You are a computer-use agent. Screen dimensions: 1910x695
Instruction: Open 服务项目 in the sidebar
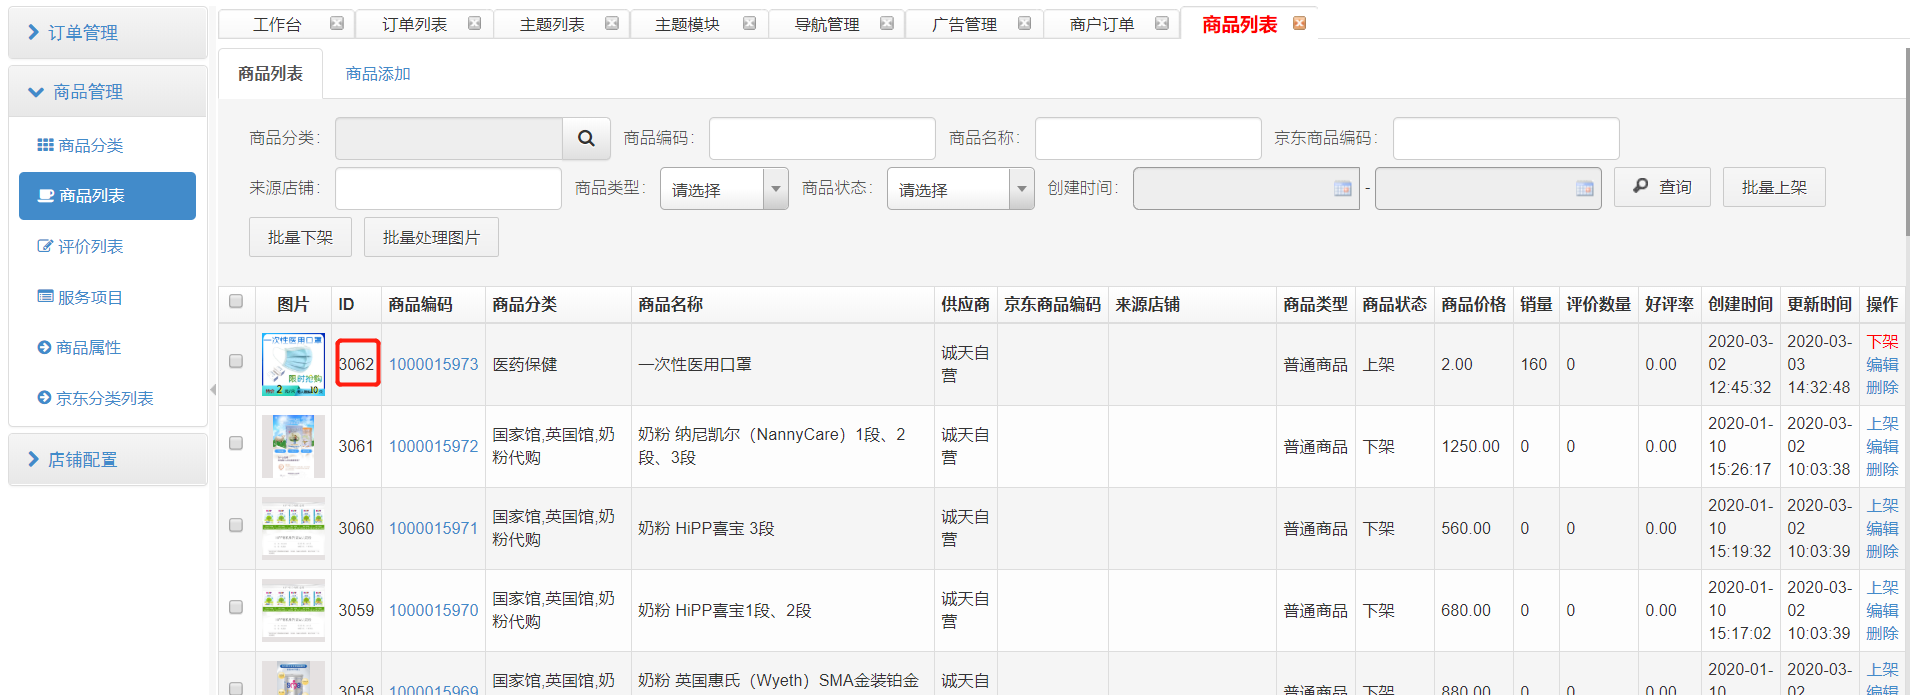coord(80,297)
